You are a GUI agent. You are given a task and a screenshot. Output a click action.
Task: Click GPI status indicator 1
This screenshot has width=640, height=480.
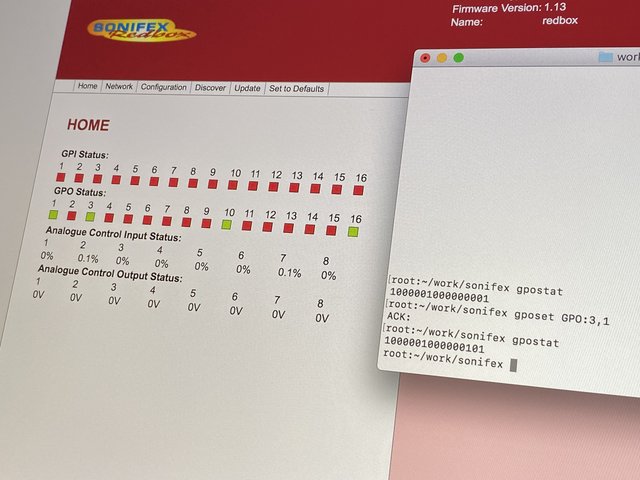pos(61,177)
